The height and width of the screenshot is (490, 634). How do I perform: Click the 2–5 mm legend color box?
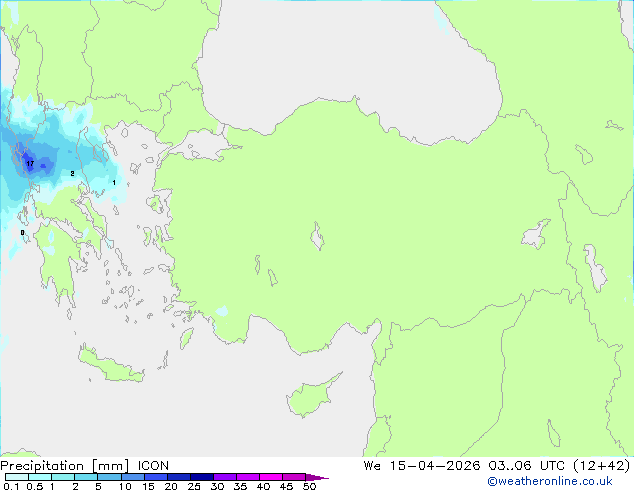click(x=86, y=477)
